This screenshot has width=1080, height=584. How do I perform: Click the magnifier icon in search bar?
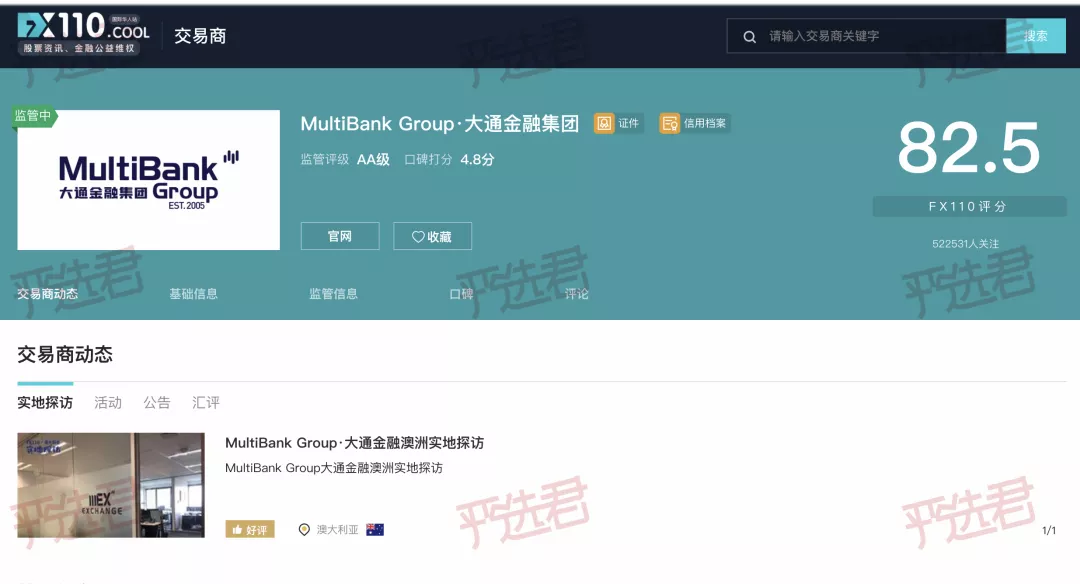pos(749,36)
